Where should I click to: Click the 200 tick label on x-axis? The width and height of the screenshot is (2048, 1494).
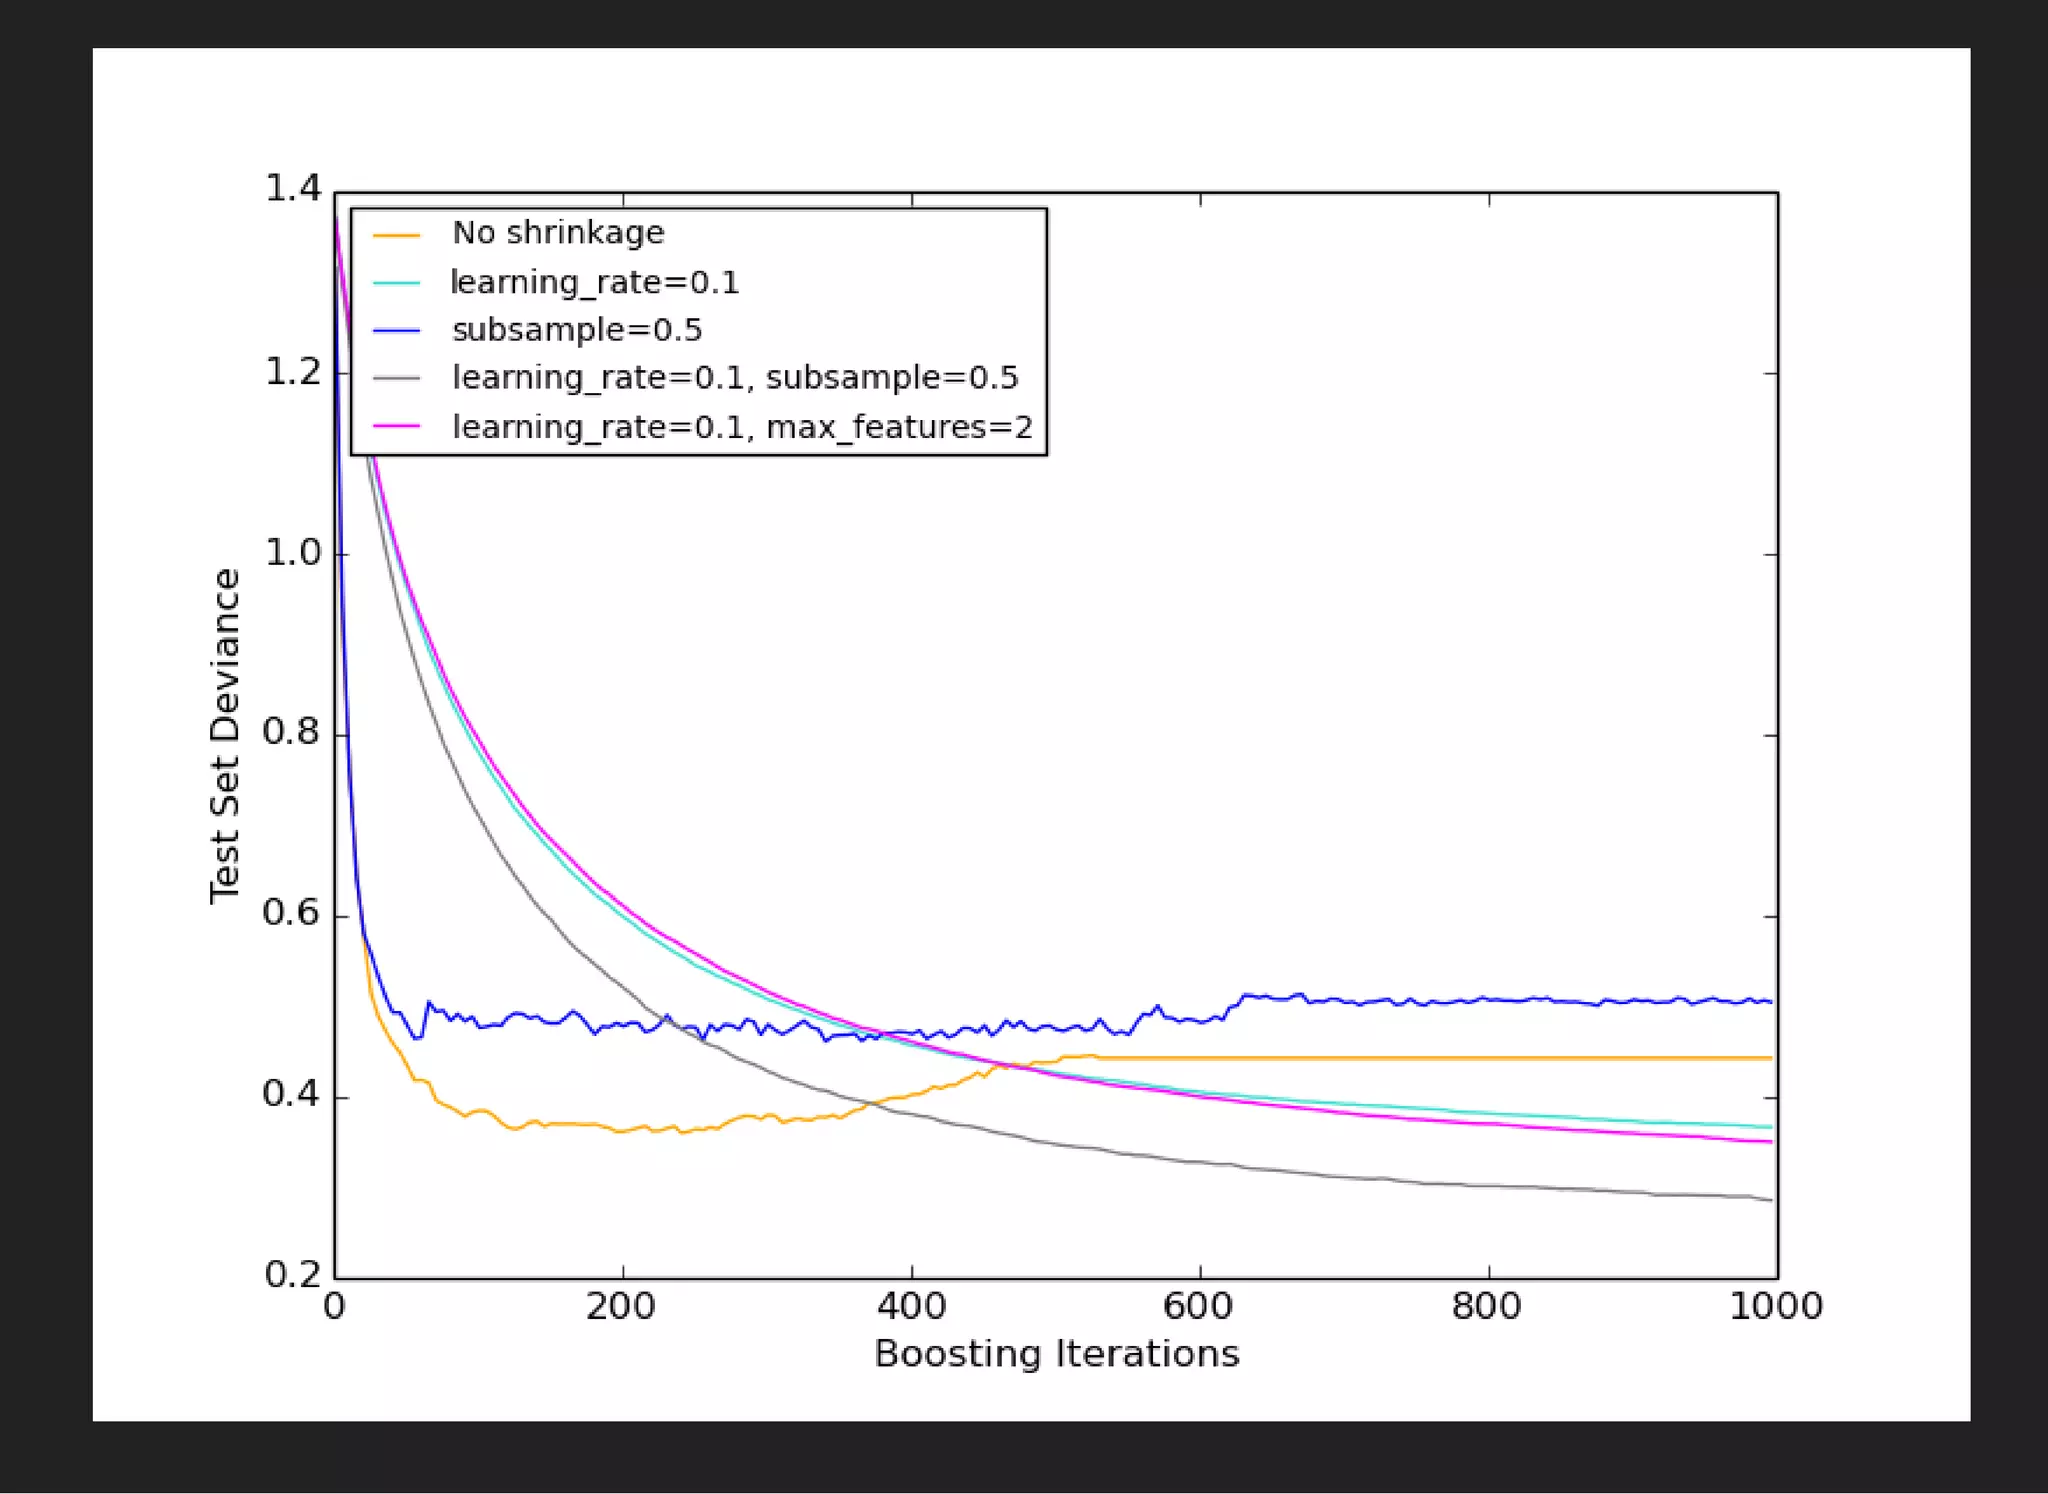pyautogui.click(x=621, y=1306)
